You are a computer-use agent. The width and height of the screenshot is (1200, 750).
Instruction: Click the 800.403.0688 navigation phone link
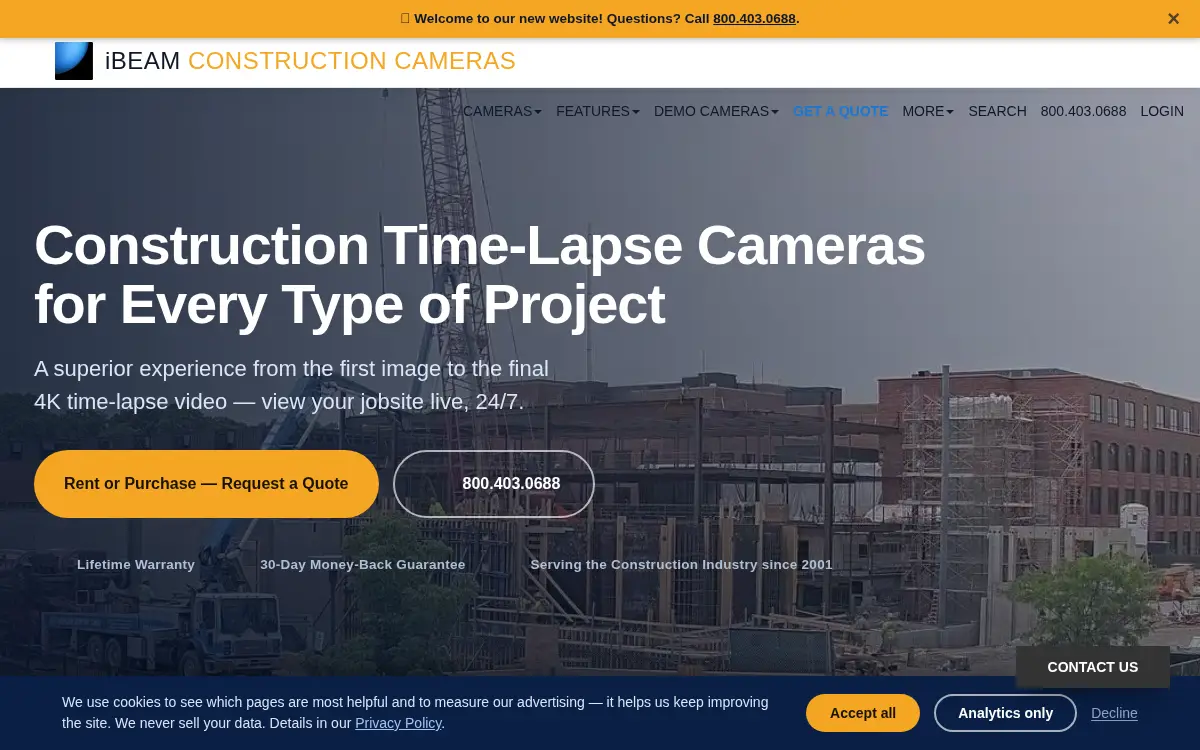click(x=1083, y=111)
